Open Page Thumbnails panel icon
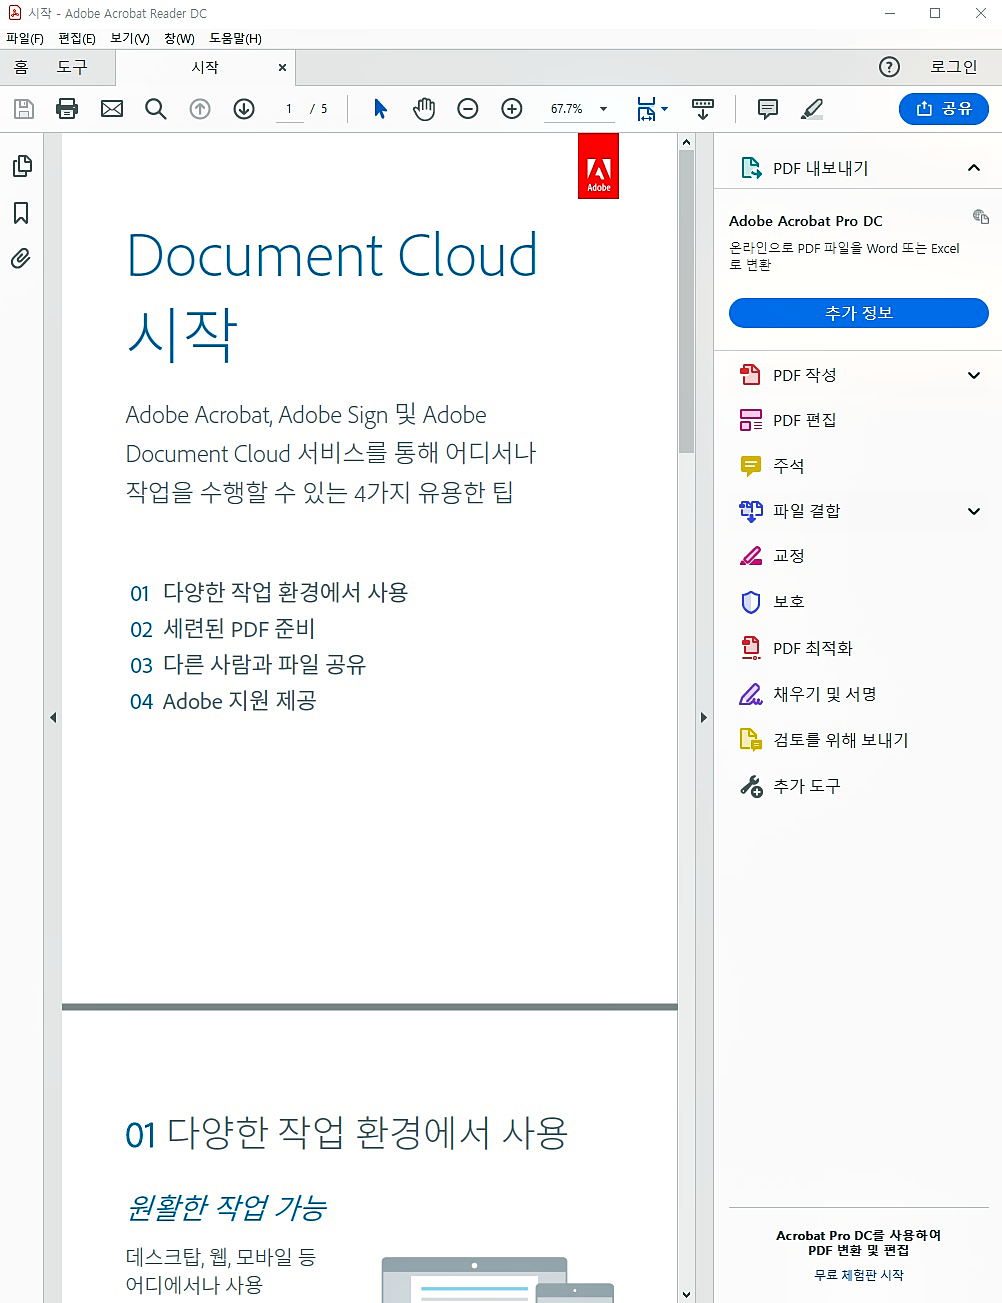Image resolution: width=1002 pixels, height=1303 pixels. (x=21, y=166)
